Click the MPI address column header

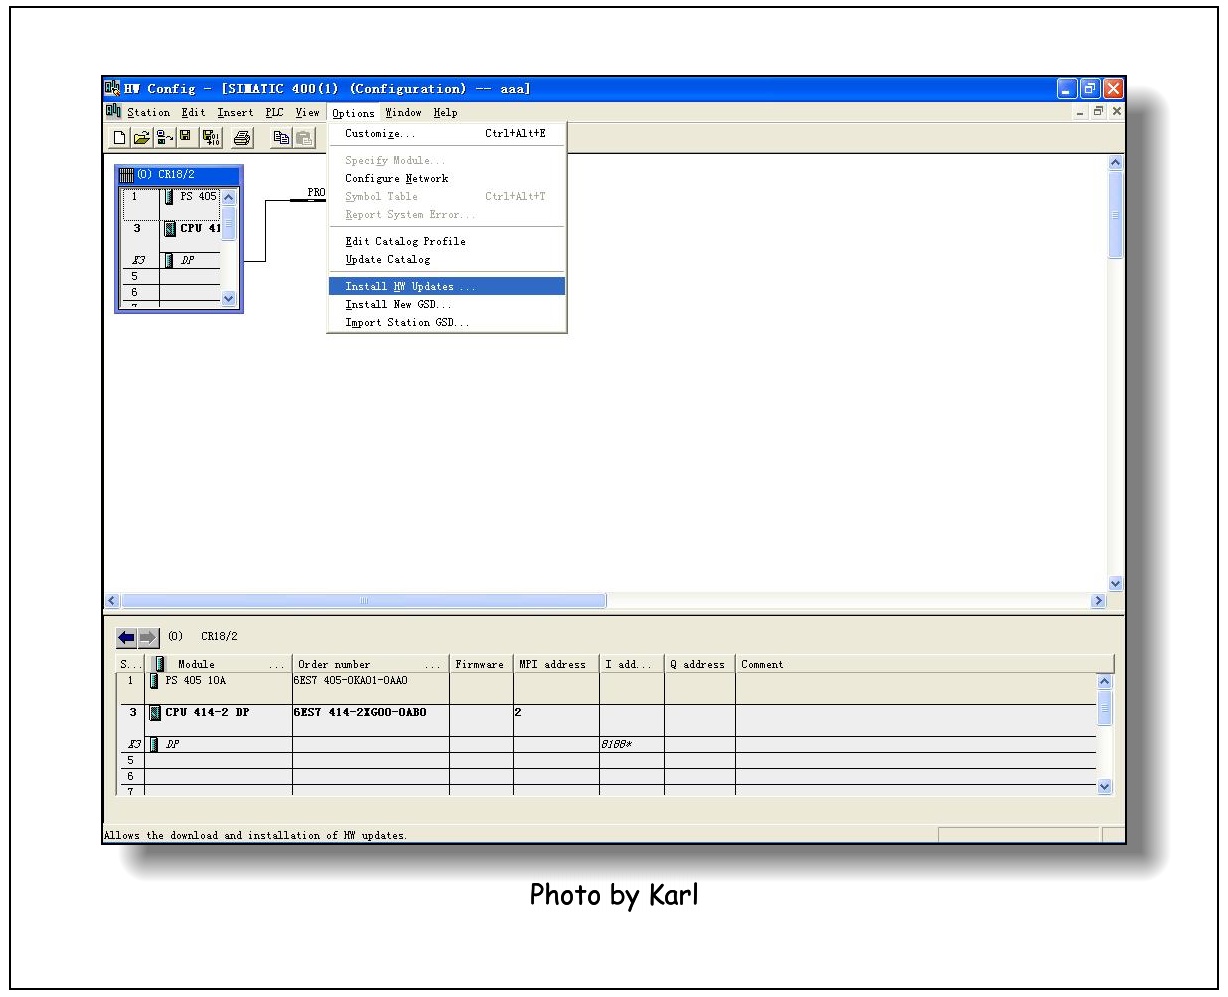(x=556, y=664)
